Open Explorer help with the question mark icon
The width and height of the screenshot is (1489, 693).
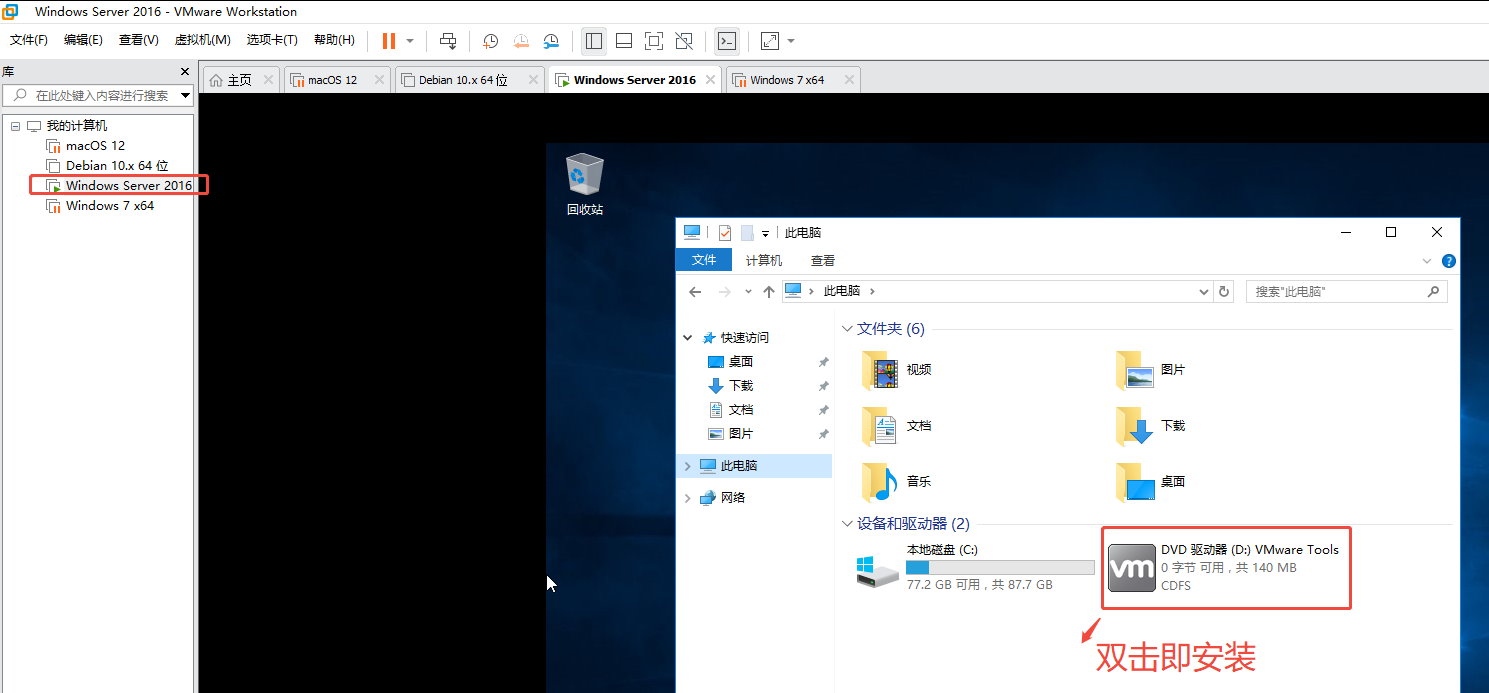(1449, 261)
